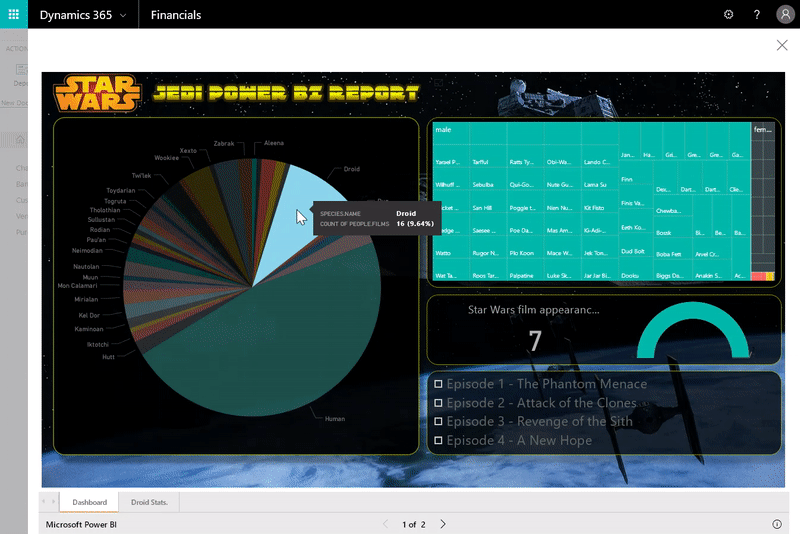Click the Plo Koon treemap tile
This screenshot has width=800, height=534.
(x=525, y=247)
